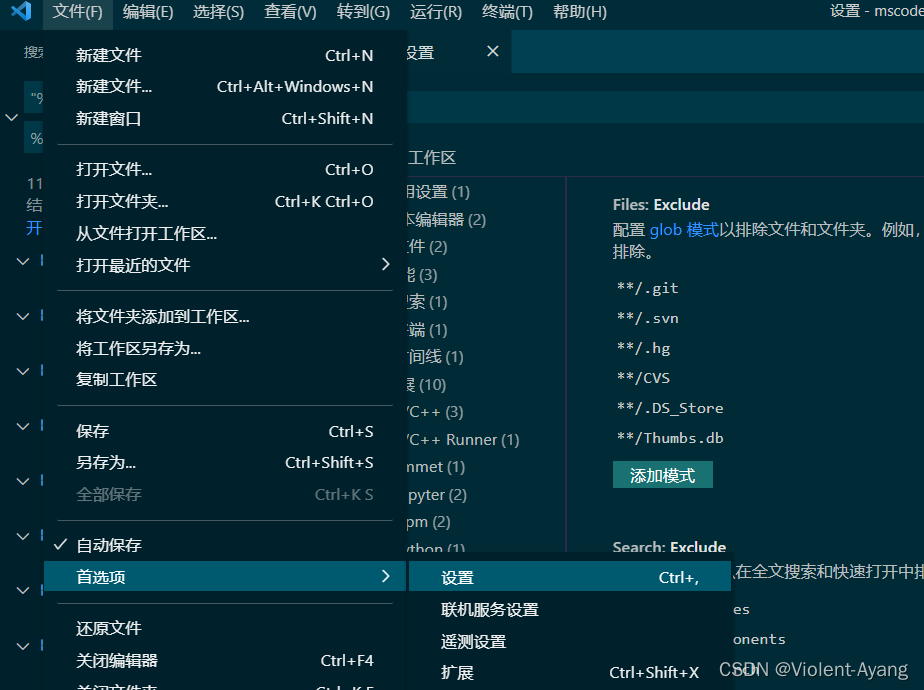Open 设置 Ctrl+, in submenu
This screenshot has width=924, height=690.
(570, 577)
